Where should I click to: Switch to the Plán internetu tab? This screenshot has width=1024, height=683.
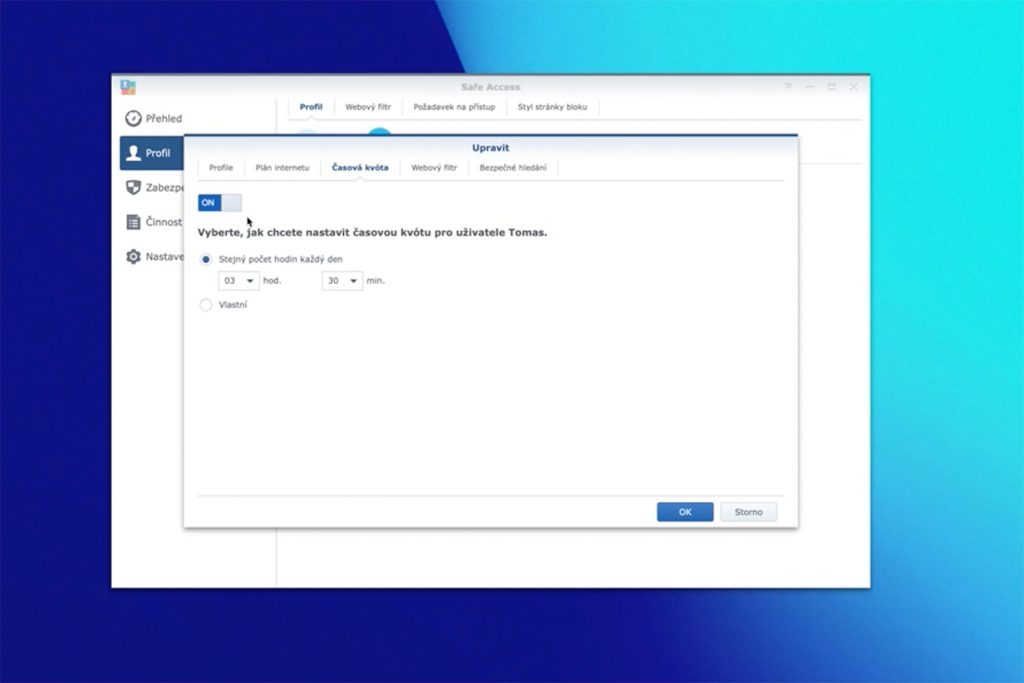point(282,168)
